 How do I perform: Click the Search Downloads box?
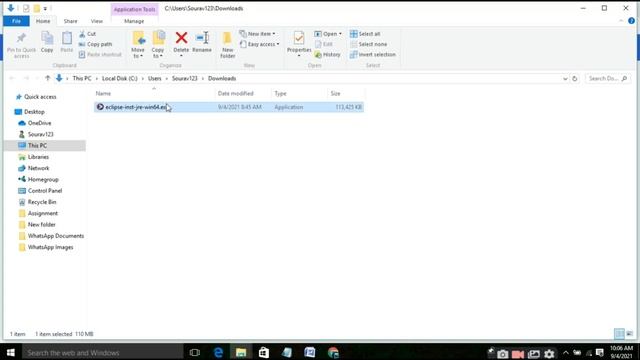pos(607,78)
